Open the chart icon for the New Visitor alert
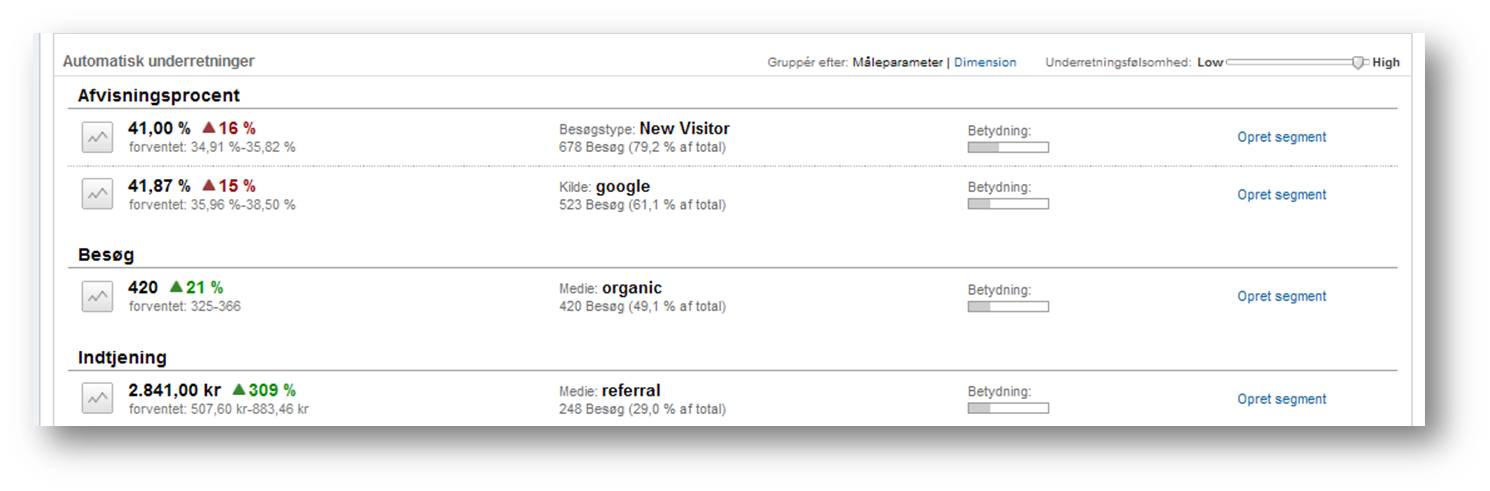The height and width of the screenshot is (491, 1490). [x=97, y=137]
